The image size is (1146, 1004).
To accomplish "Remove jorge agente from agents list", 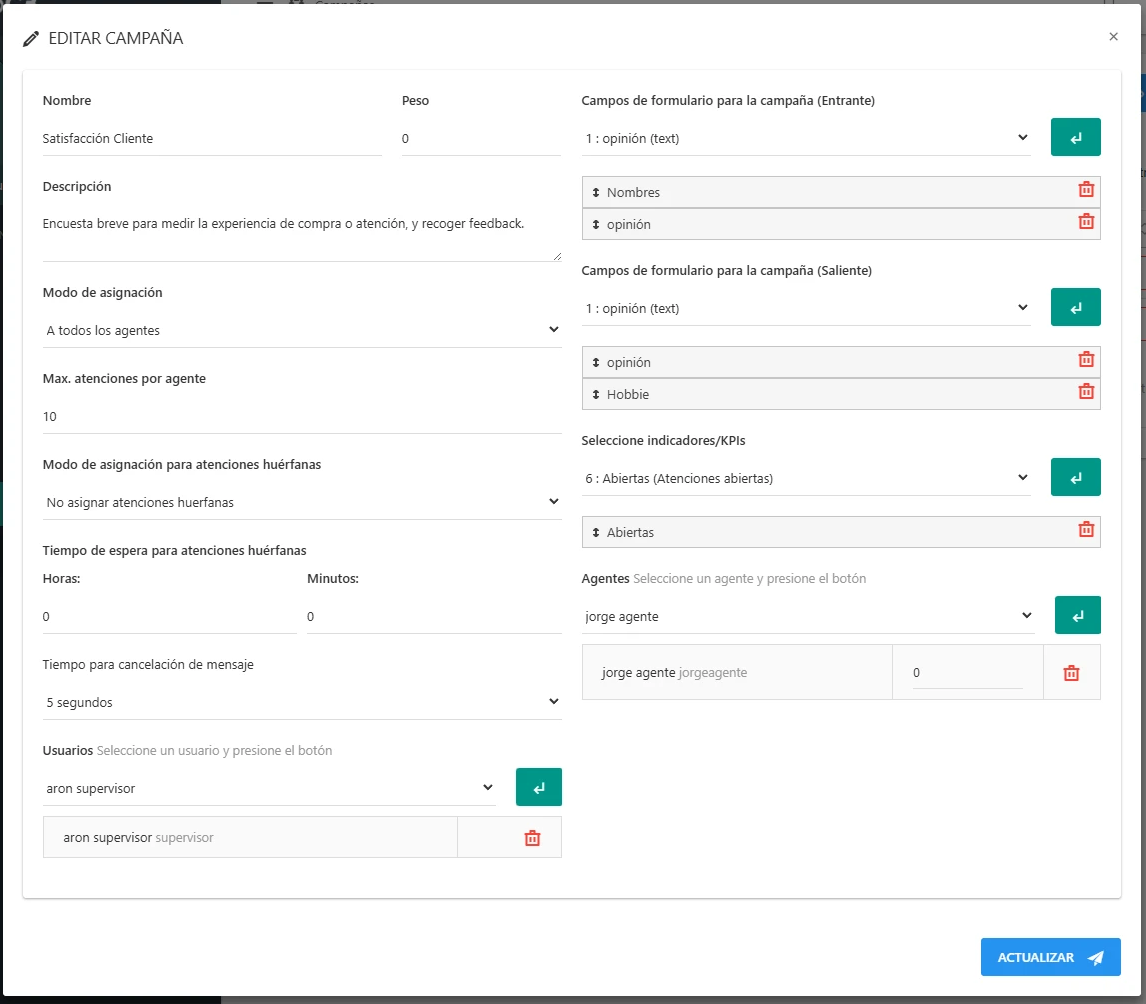I will pyautogui.click(x=1071, y=673).
